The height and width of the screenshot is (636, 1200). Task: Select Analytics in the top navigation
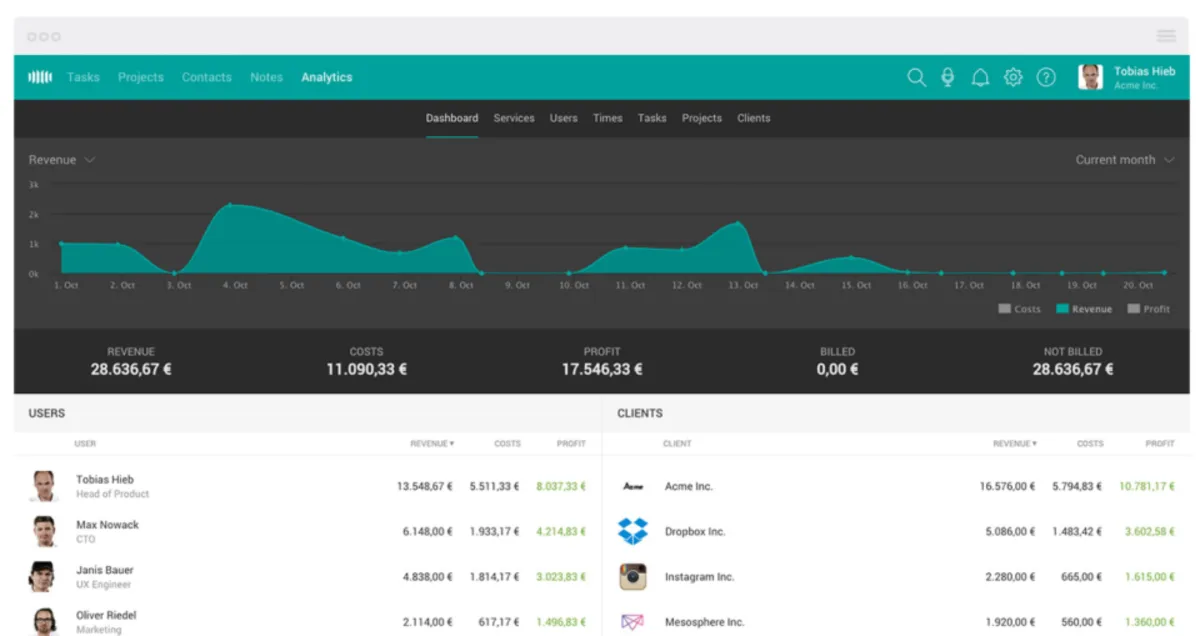click(327, 77)
